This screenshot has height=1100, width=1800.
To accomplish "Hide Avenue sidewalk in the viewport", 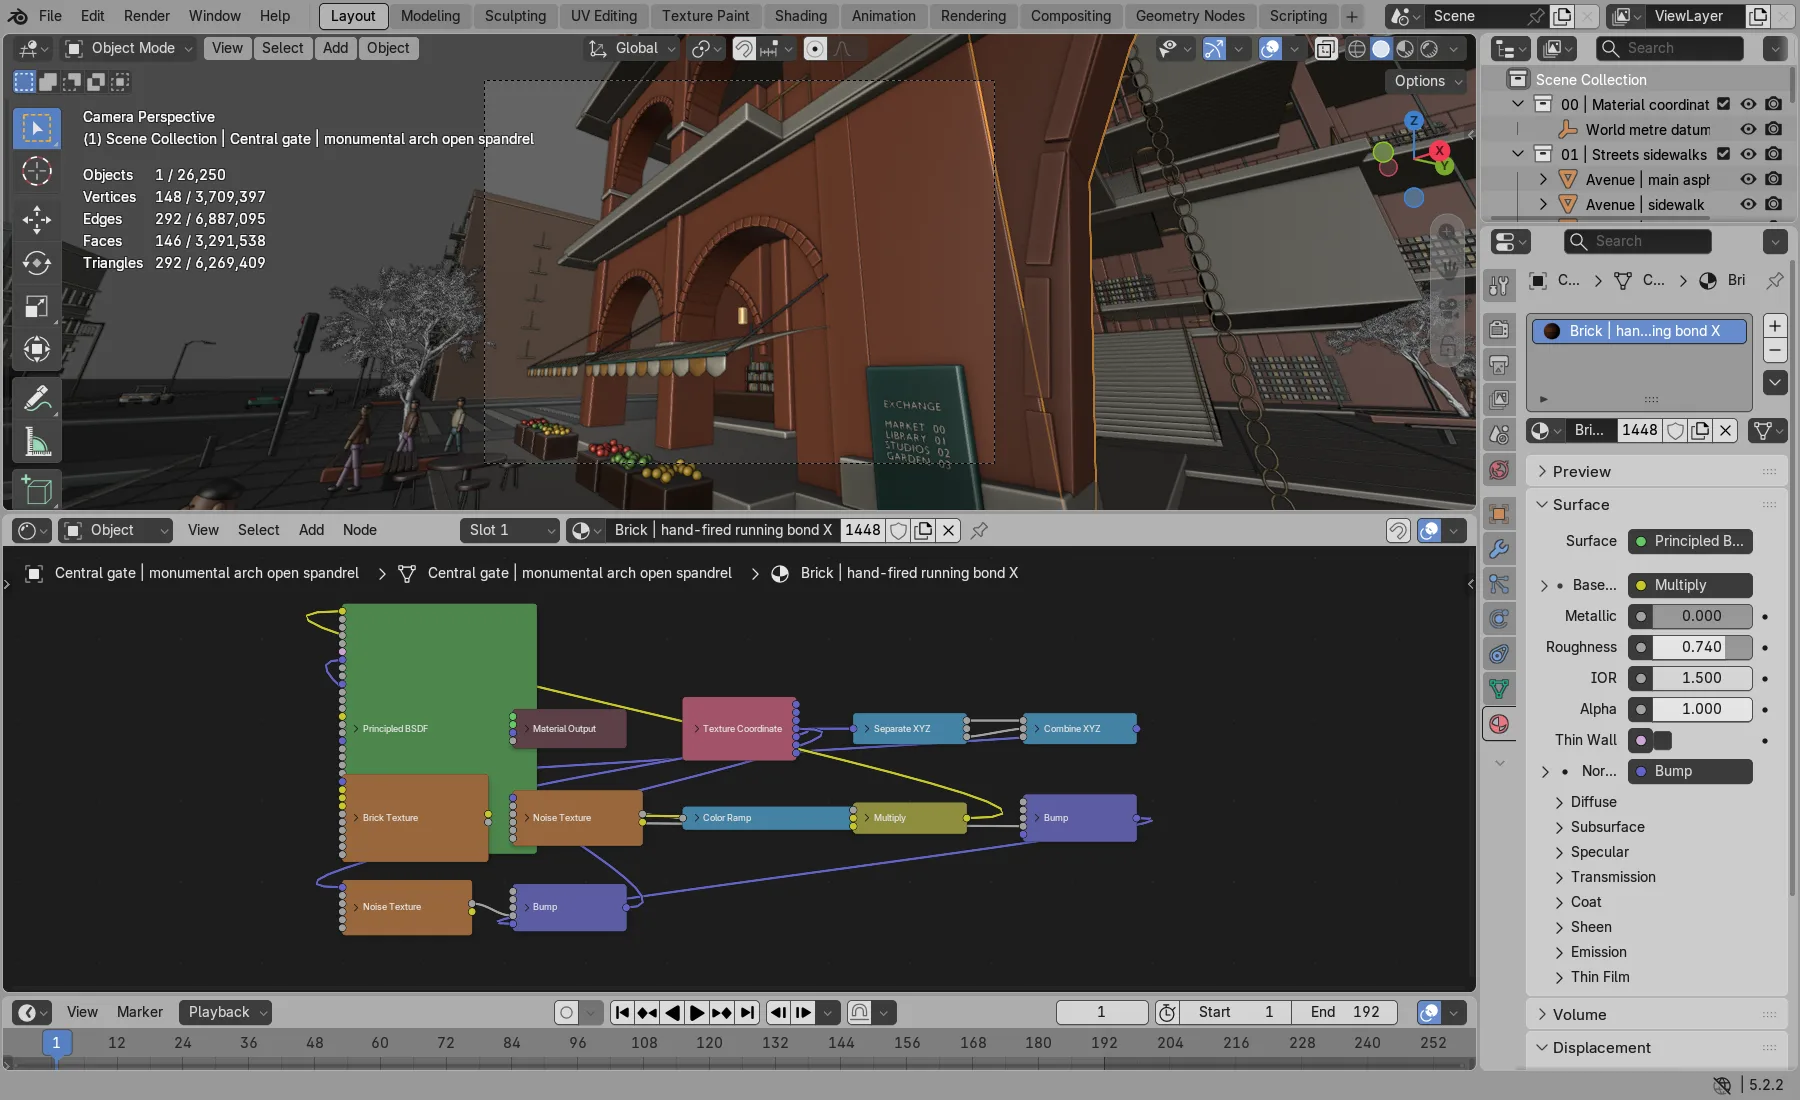I will pyautogui.click(x=1748, y=204).
